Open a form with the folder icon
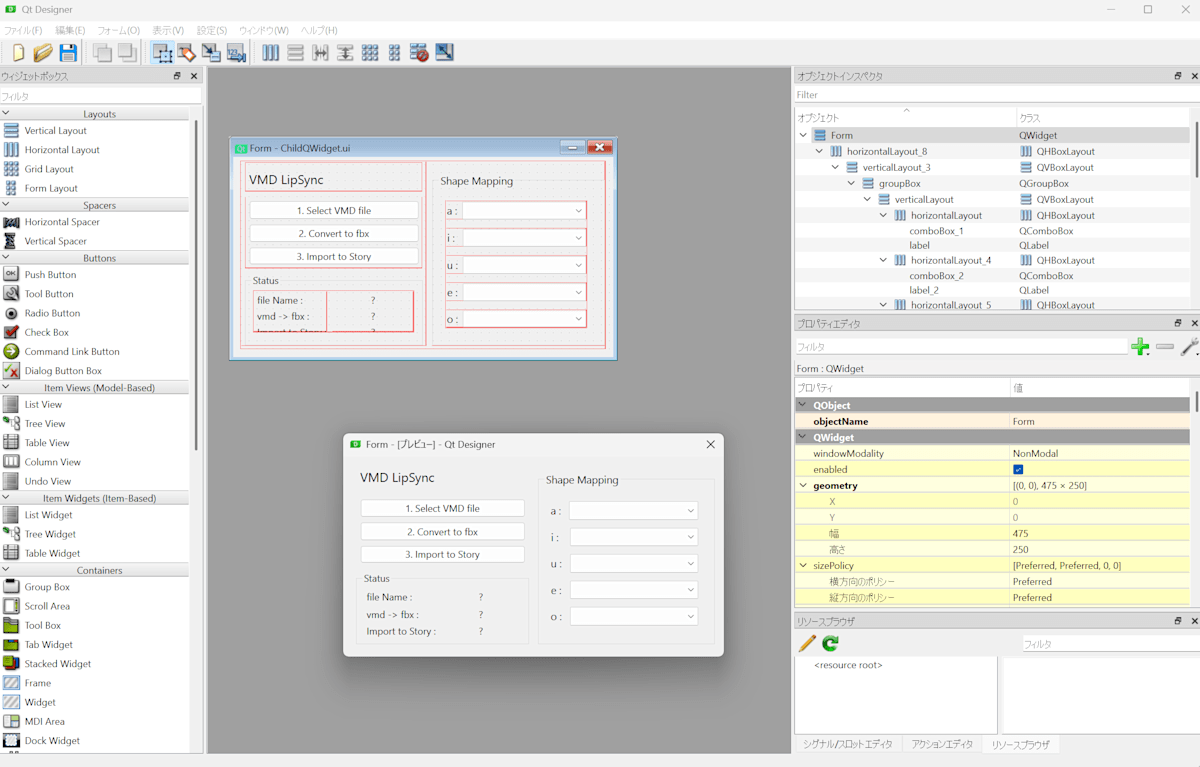 (43, 53)
